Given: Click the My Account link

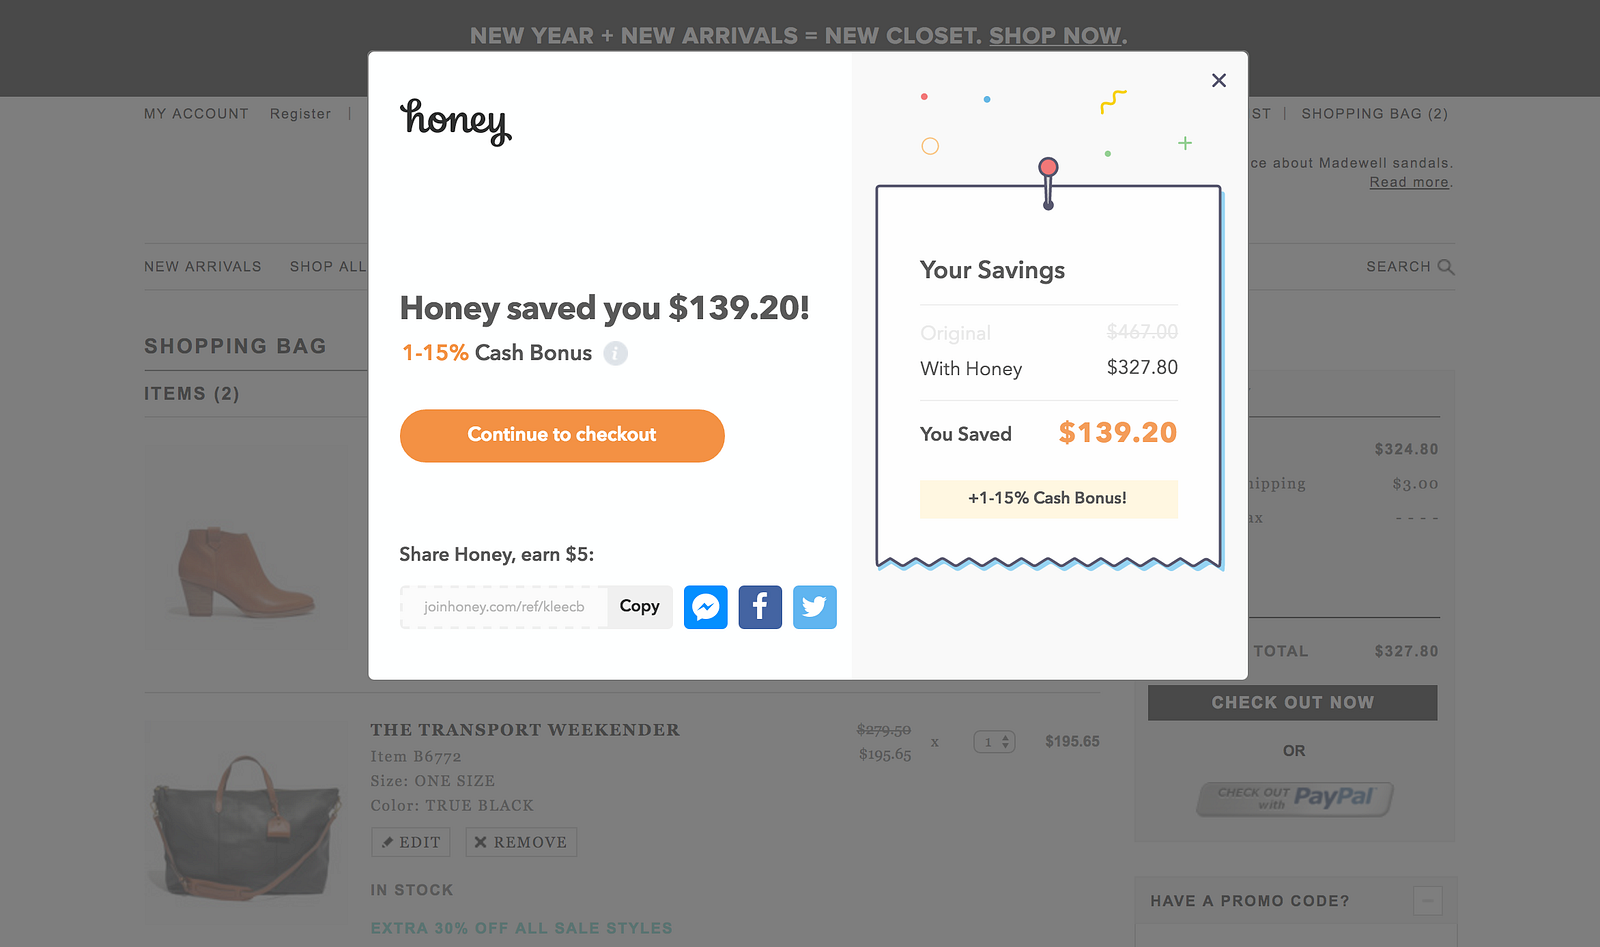Looking at the screenshot, I should coord(196,114).
